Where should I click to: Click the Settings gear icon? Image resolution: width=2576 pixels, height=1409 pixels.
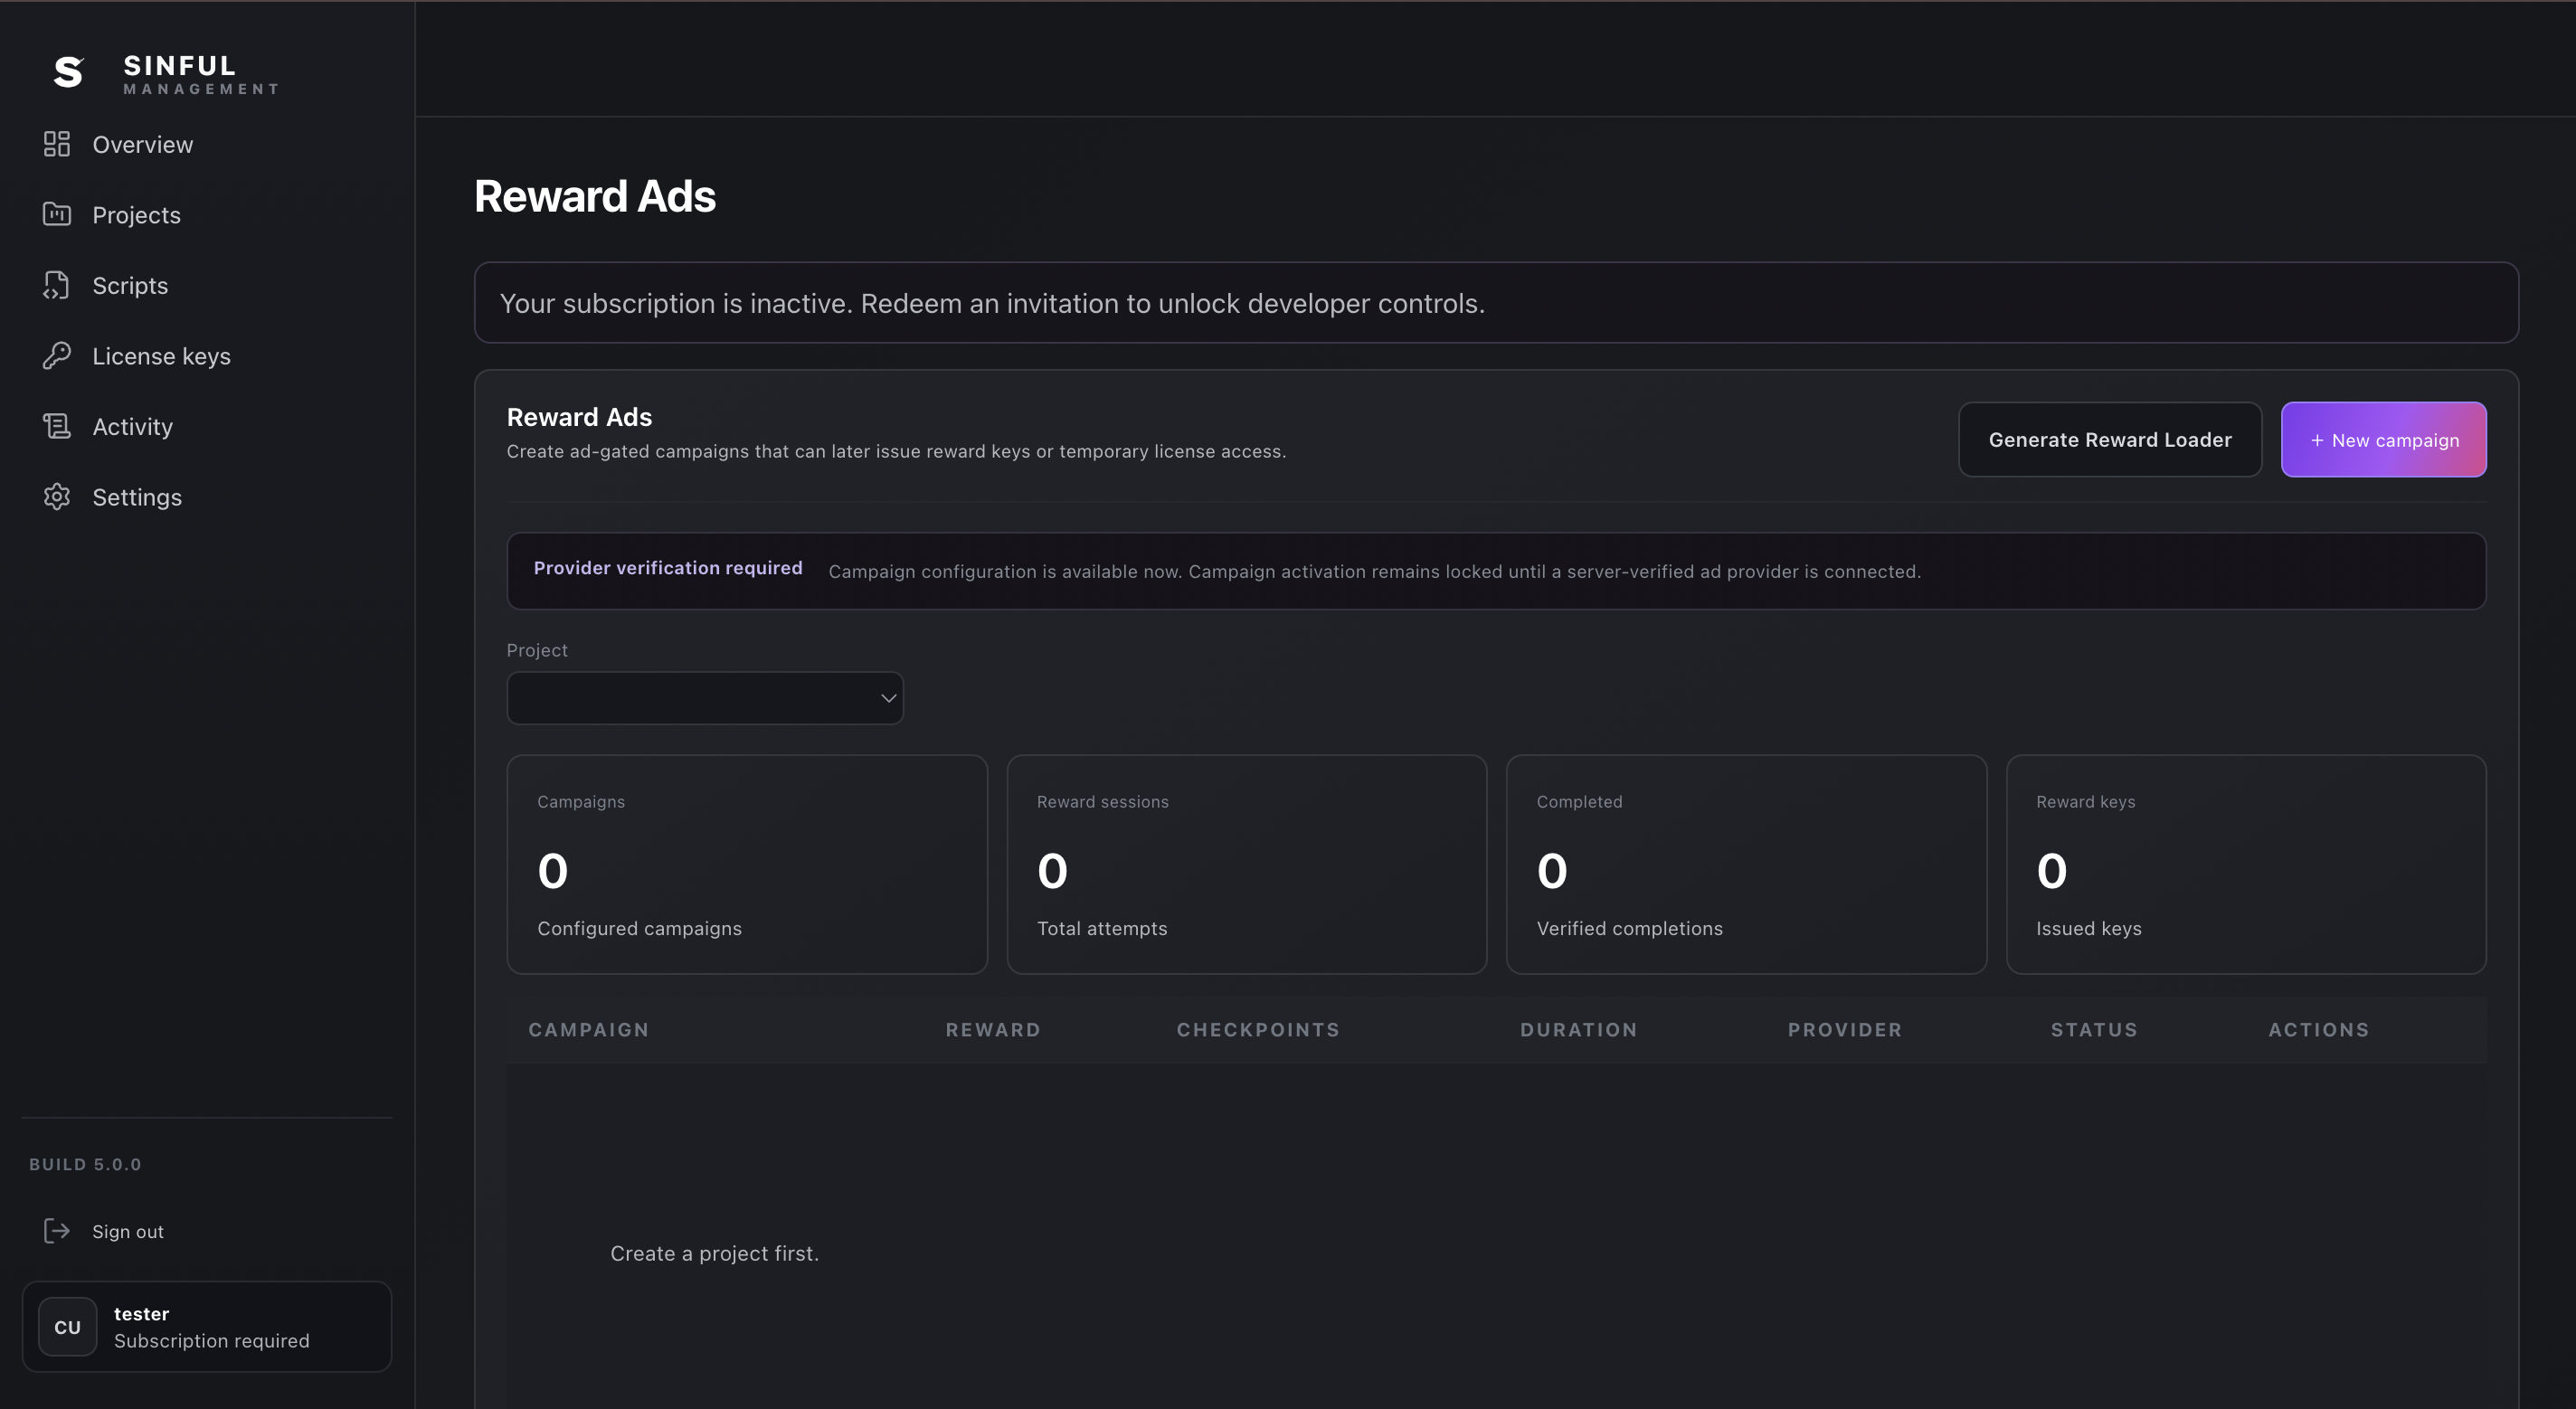pos(57,496)
